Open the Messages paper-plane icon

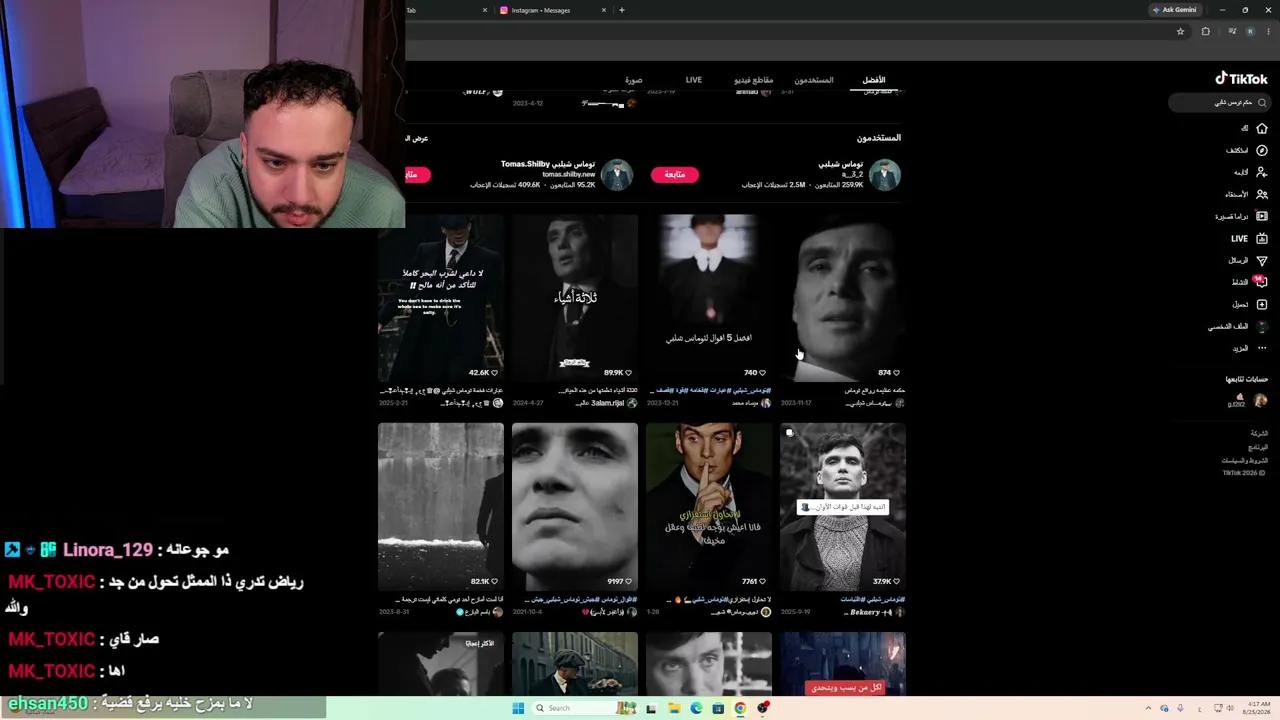[x=1261, y=260]
